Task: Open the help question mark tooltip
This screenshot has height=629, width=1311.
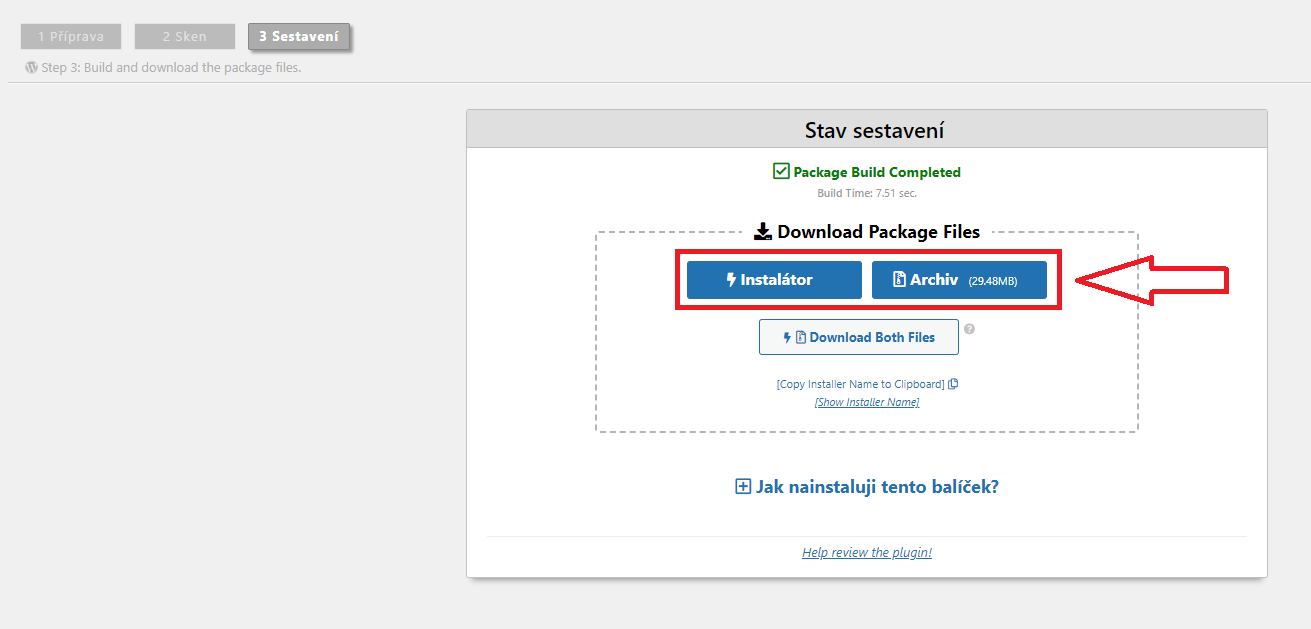Action: tap(969, 329)
